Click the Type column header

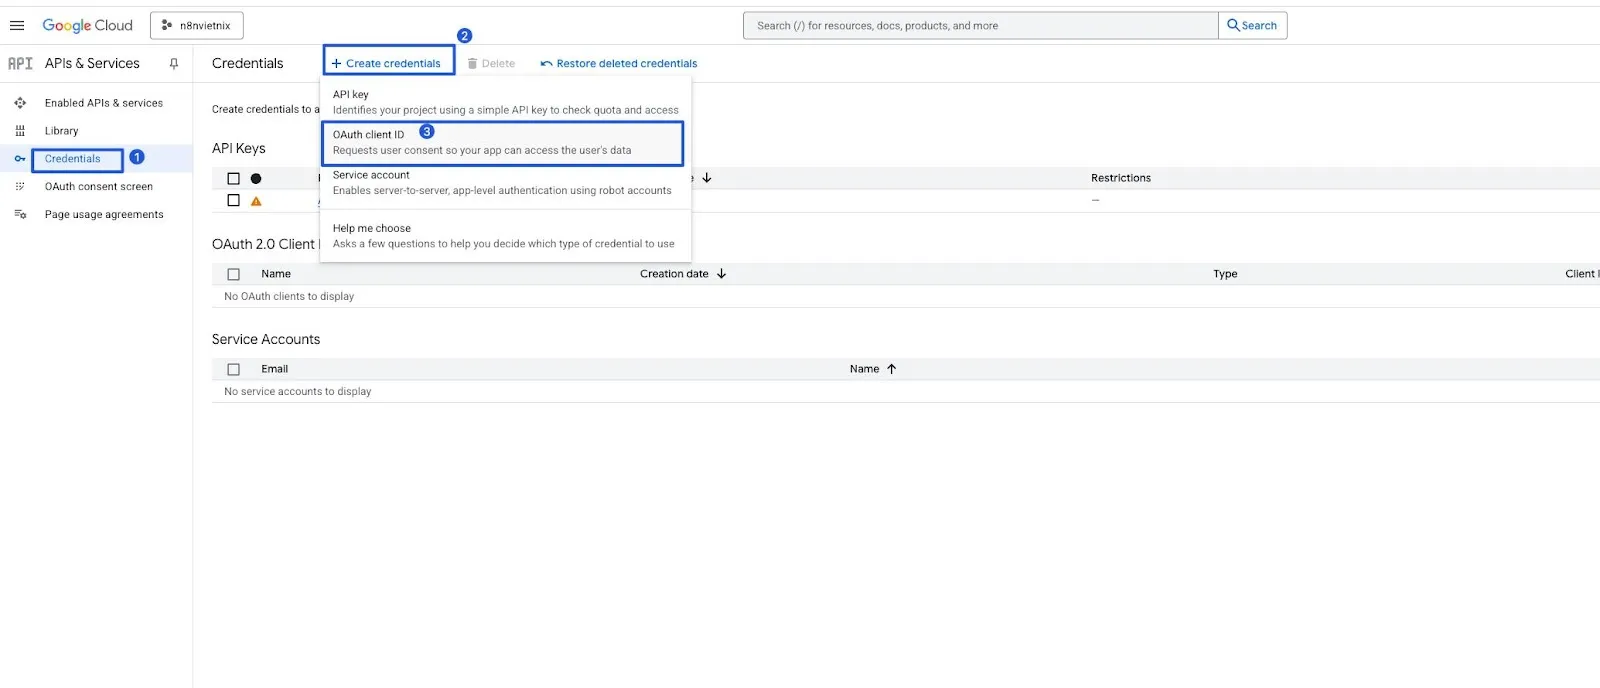(x=1225, y=274)
